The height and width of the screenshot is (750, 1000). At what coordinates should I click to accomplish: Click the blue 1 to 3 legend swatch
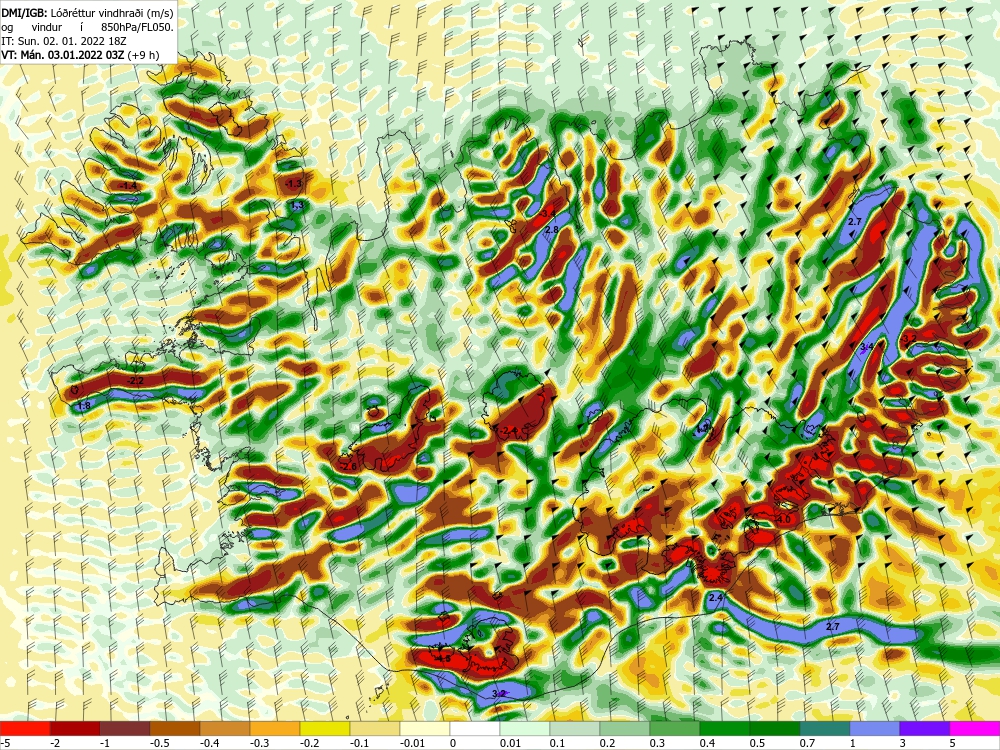tap(875, 728)
